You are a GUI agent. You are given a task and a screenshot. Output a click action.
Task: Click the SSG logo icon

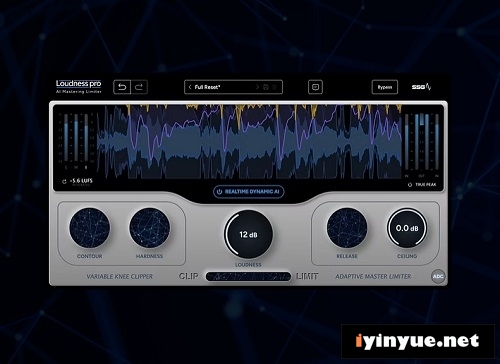coord(421,87)
